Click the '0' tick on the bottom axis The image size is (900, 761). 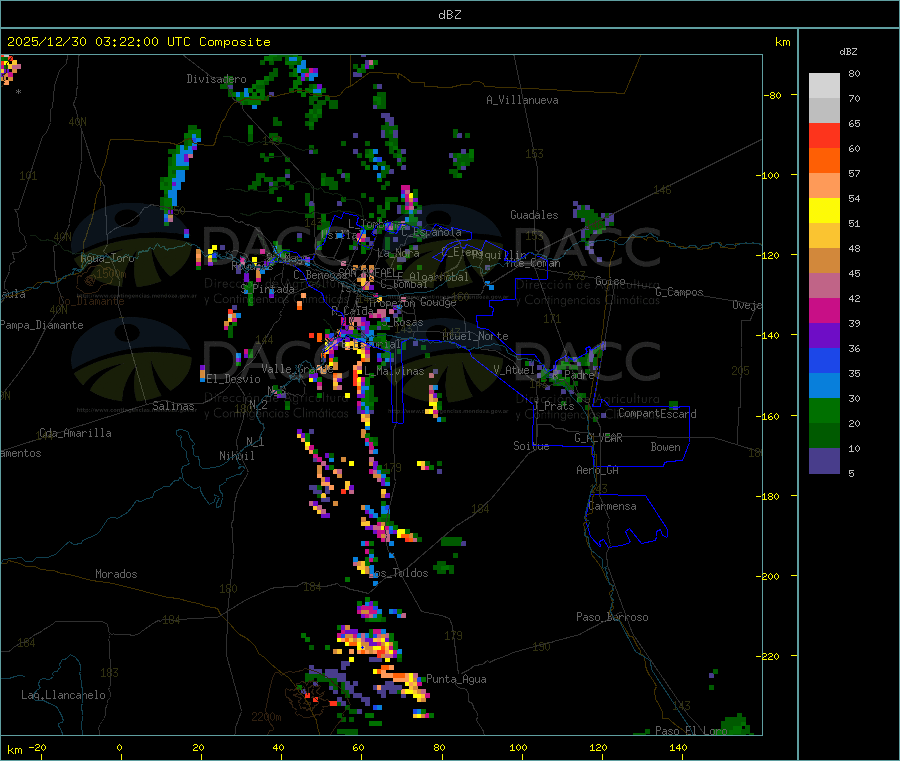tap(119, 747)
